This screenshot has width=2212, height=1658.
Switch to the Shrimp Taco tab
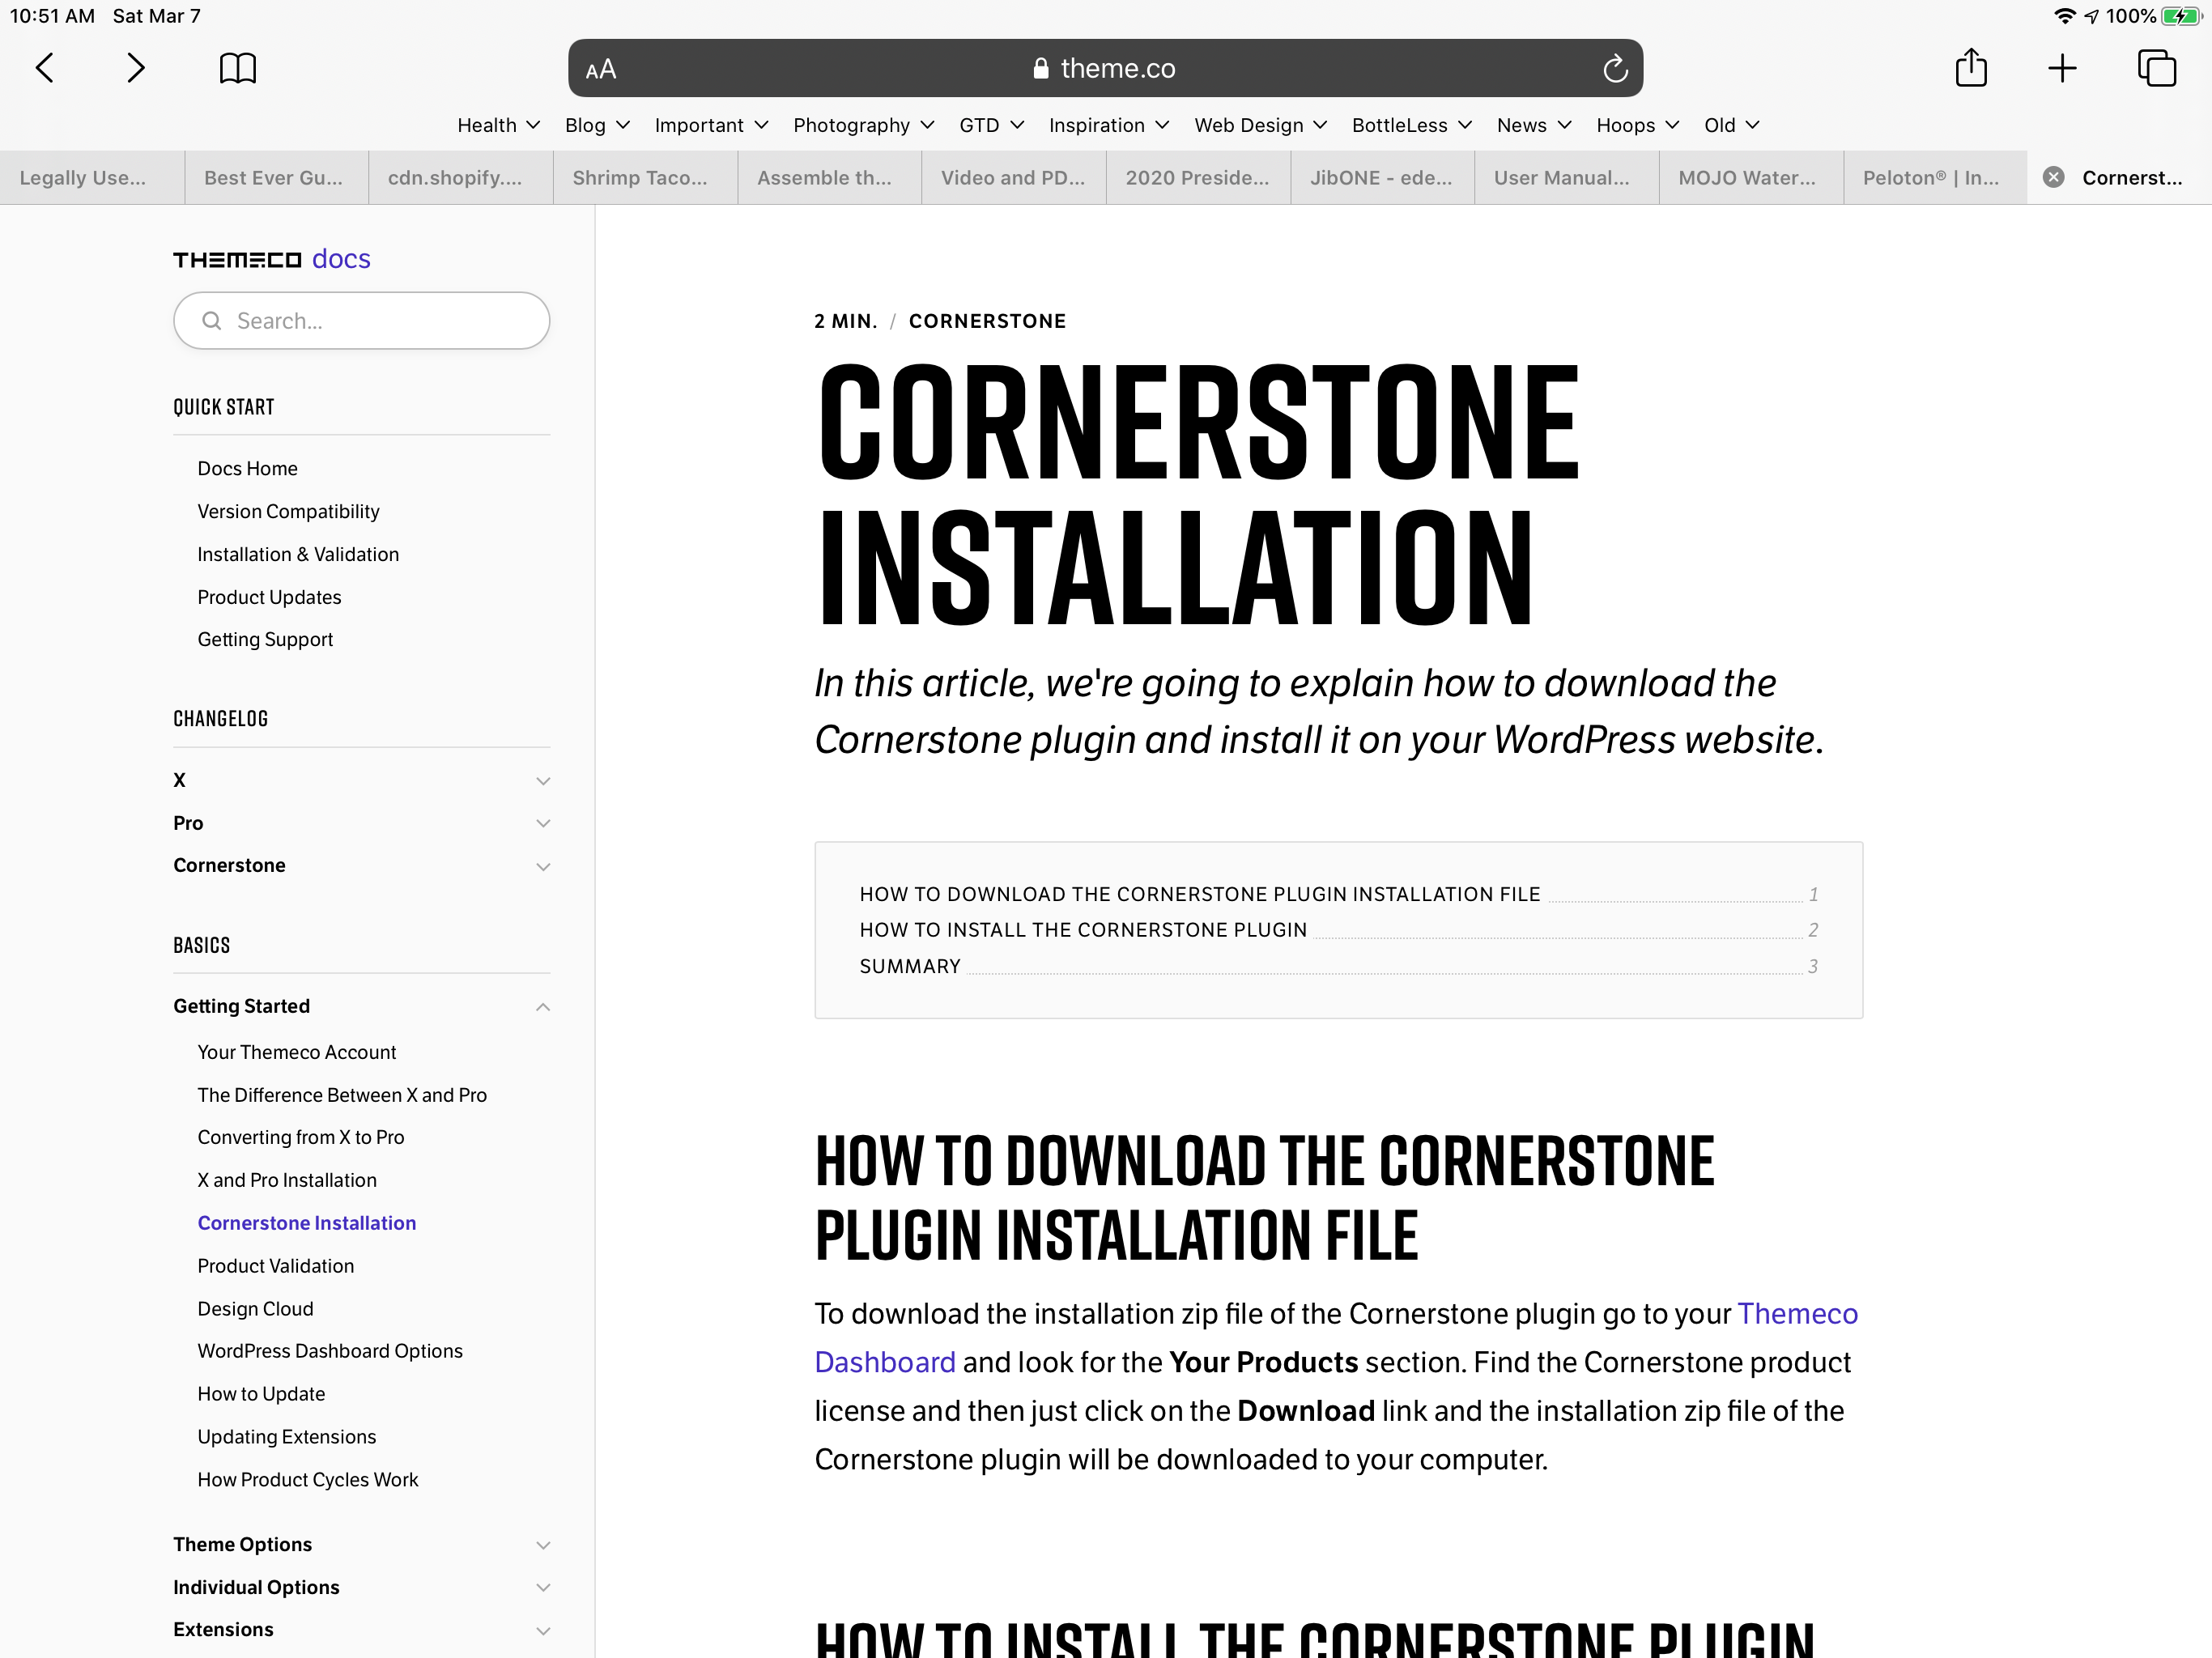645,177
